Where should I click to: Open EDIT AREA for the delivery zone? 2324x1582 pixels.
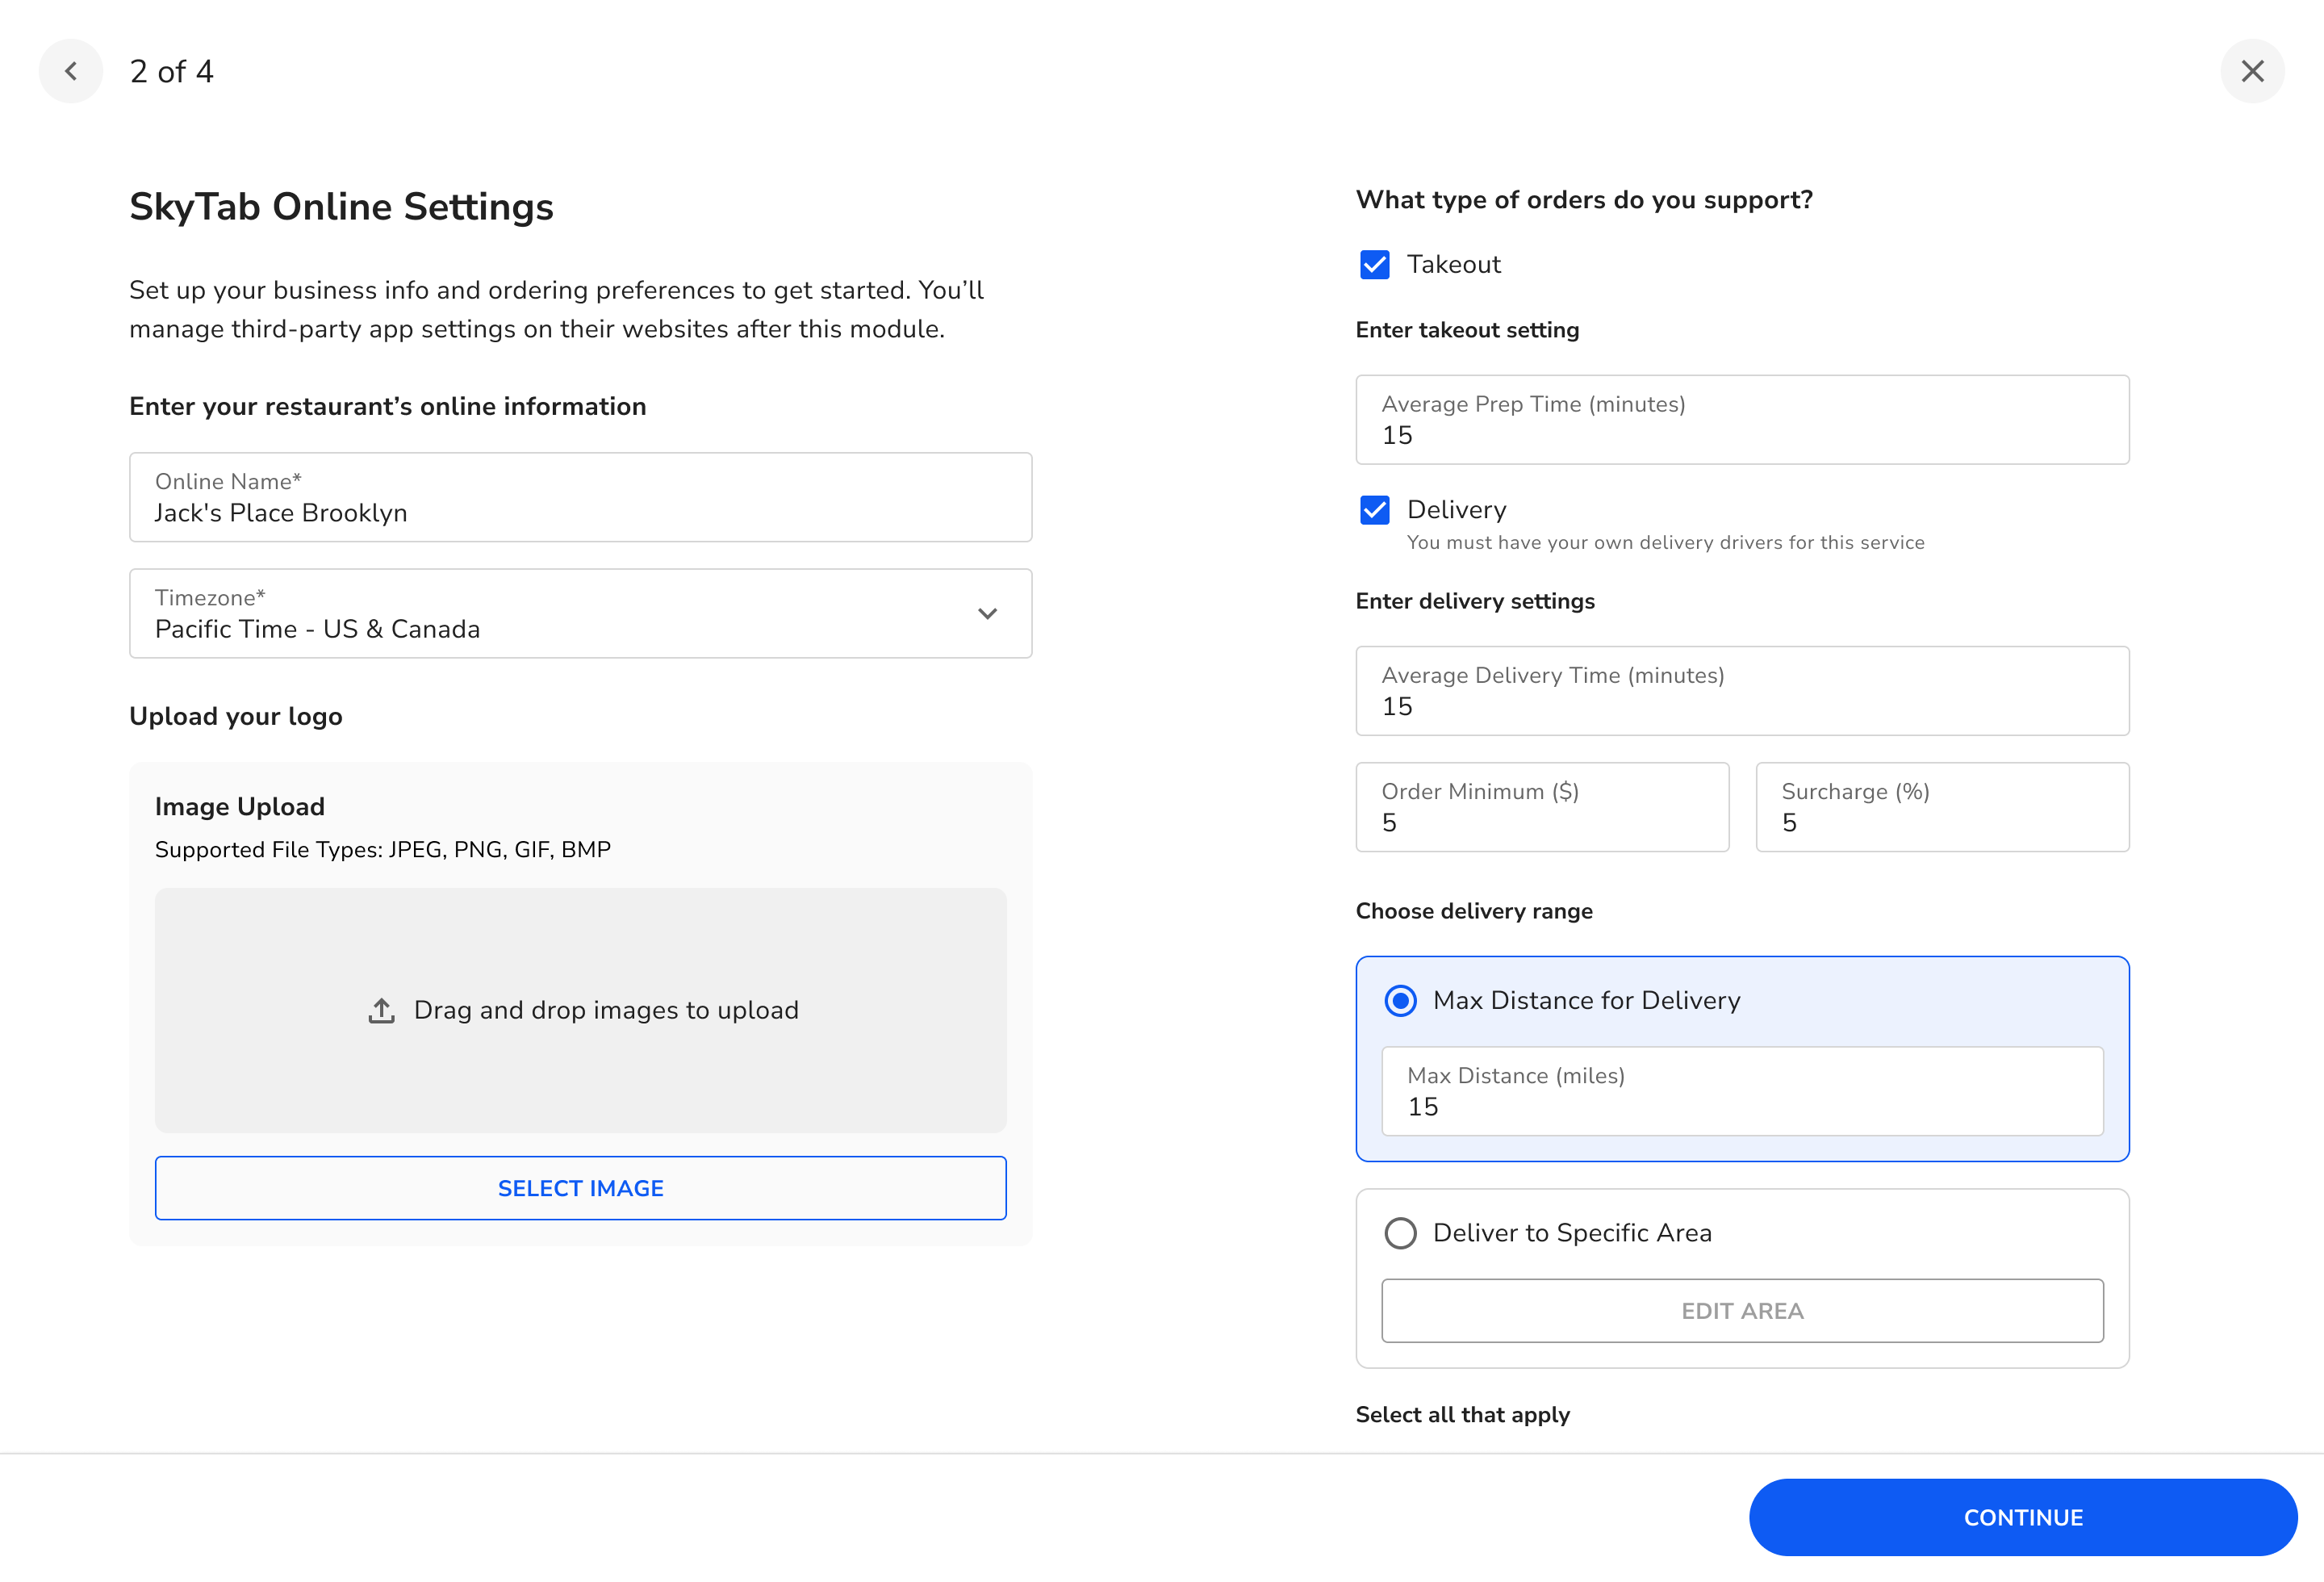(x=1742, y=1310)
